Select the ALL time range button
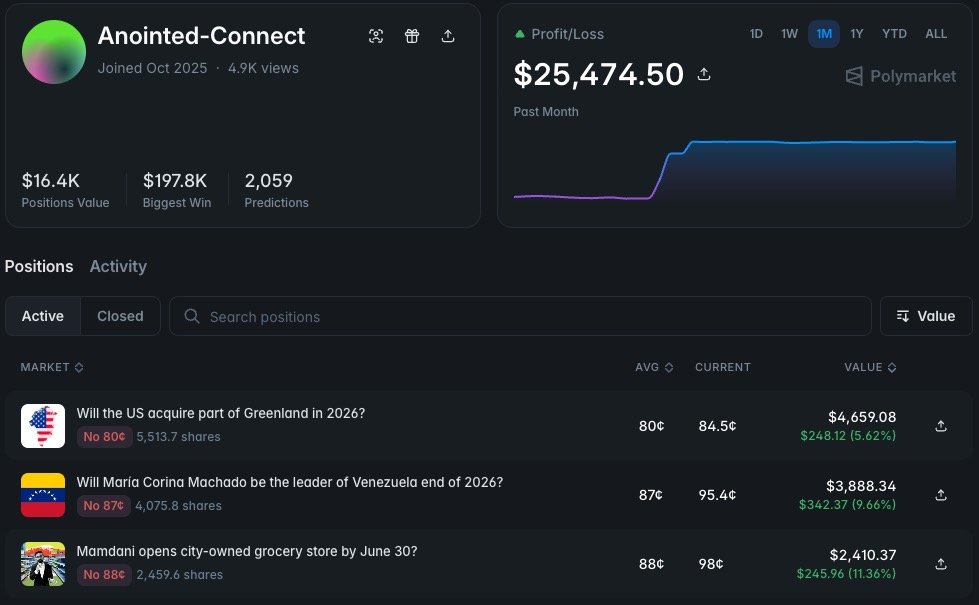This screenshot has width=979, height=605. coord(936,34)
